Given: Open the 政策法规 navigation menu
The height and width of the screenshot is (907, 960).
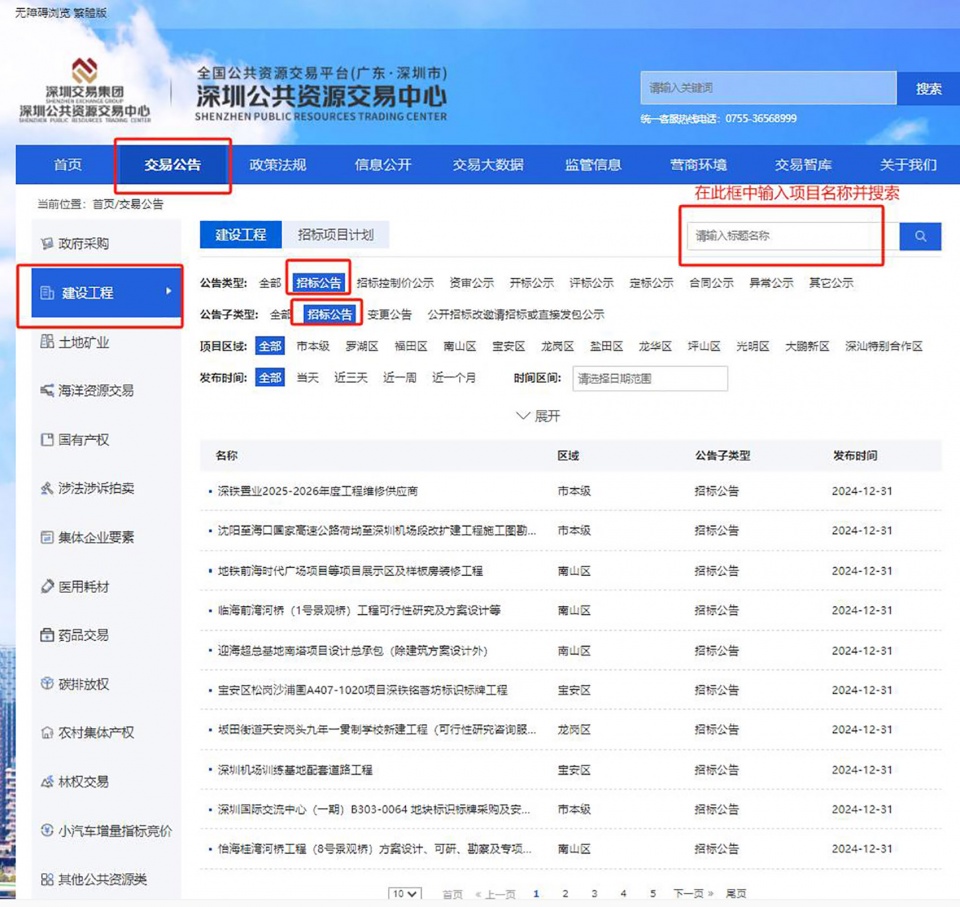Looking at the screenshot, I should click(277, 165).
